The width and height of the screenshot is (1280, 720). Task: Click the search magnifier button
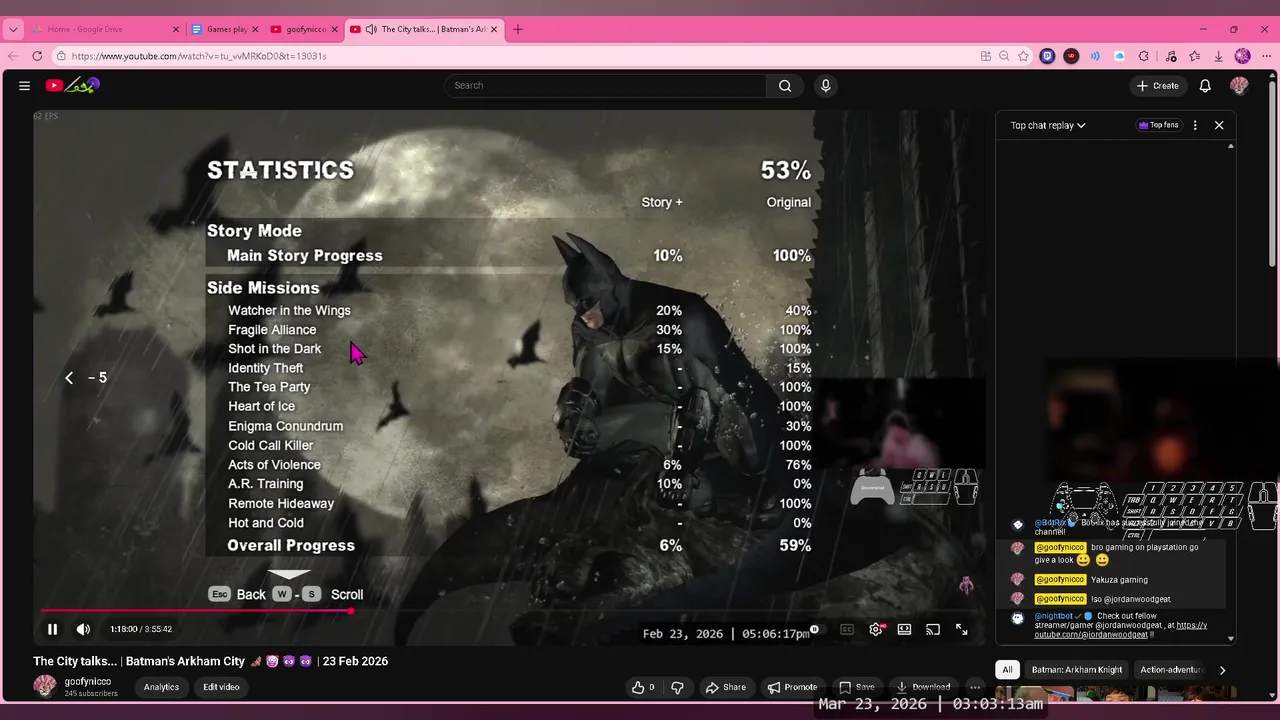coord(785,86)
